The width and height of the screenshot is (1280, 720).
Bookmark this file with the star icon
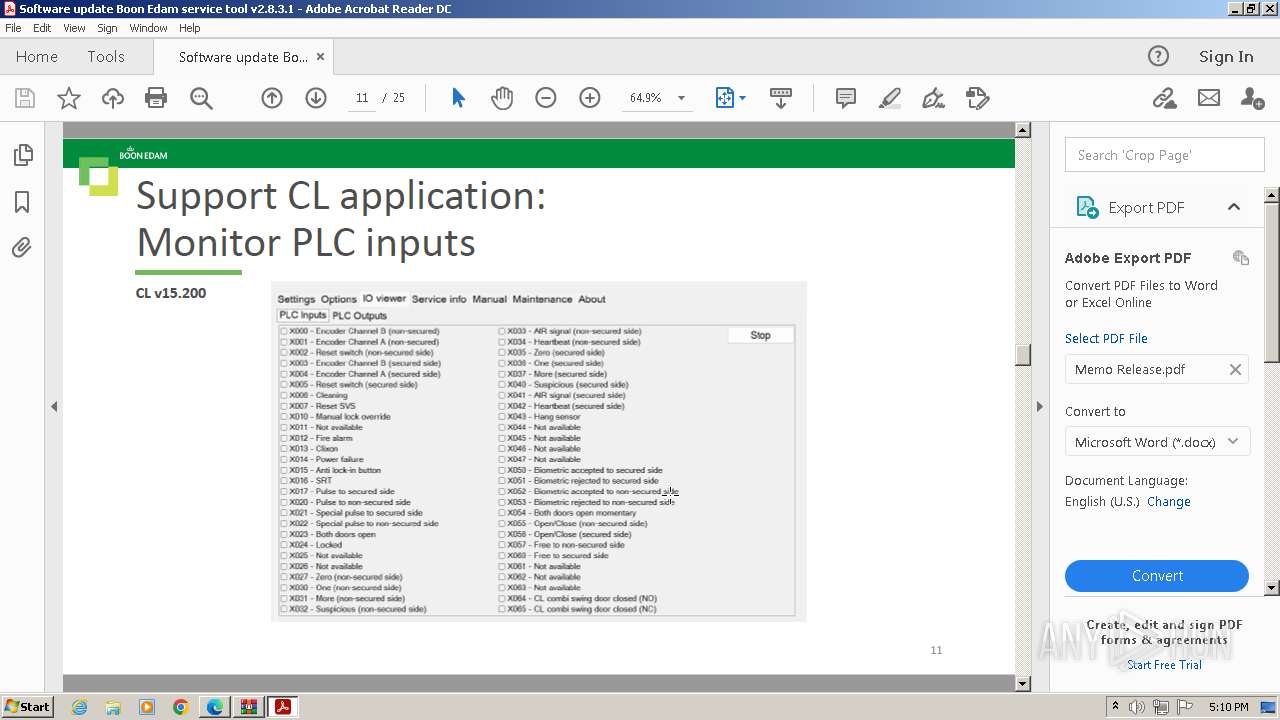pyautogui.click(x=69, y=98)
